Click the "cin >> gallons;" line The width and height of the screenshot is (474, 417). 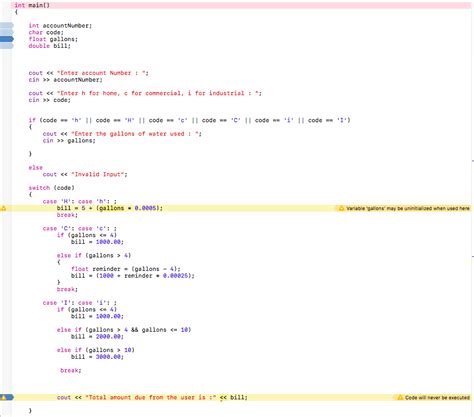(x=69, y=141)
